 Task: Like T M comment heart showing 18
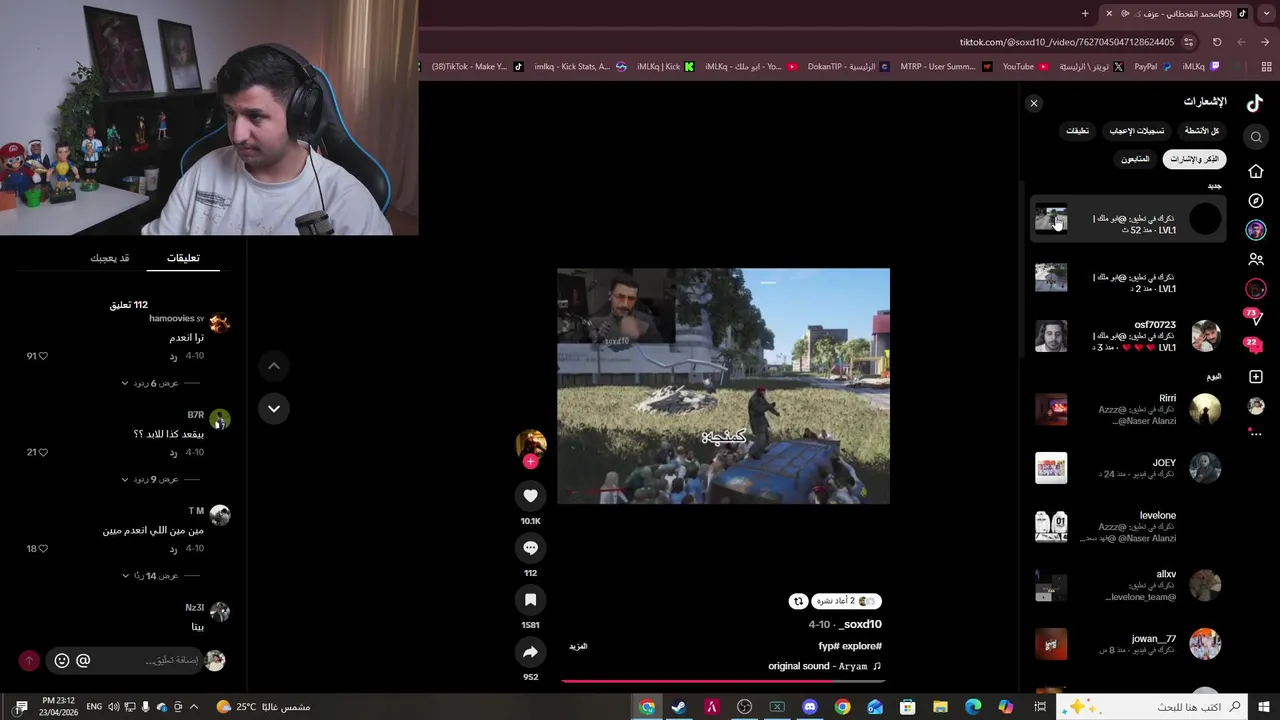tap(43, 548)
